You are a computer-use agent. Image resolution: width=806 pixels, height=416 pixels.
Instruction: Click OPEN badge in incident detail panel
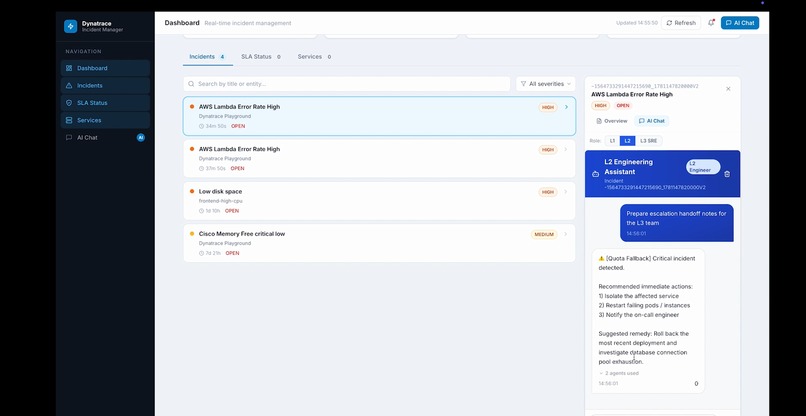(622, 105)
